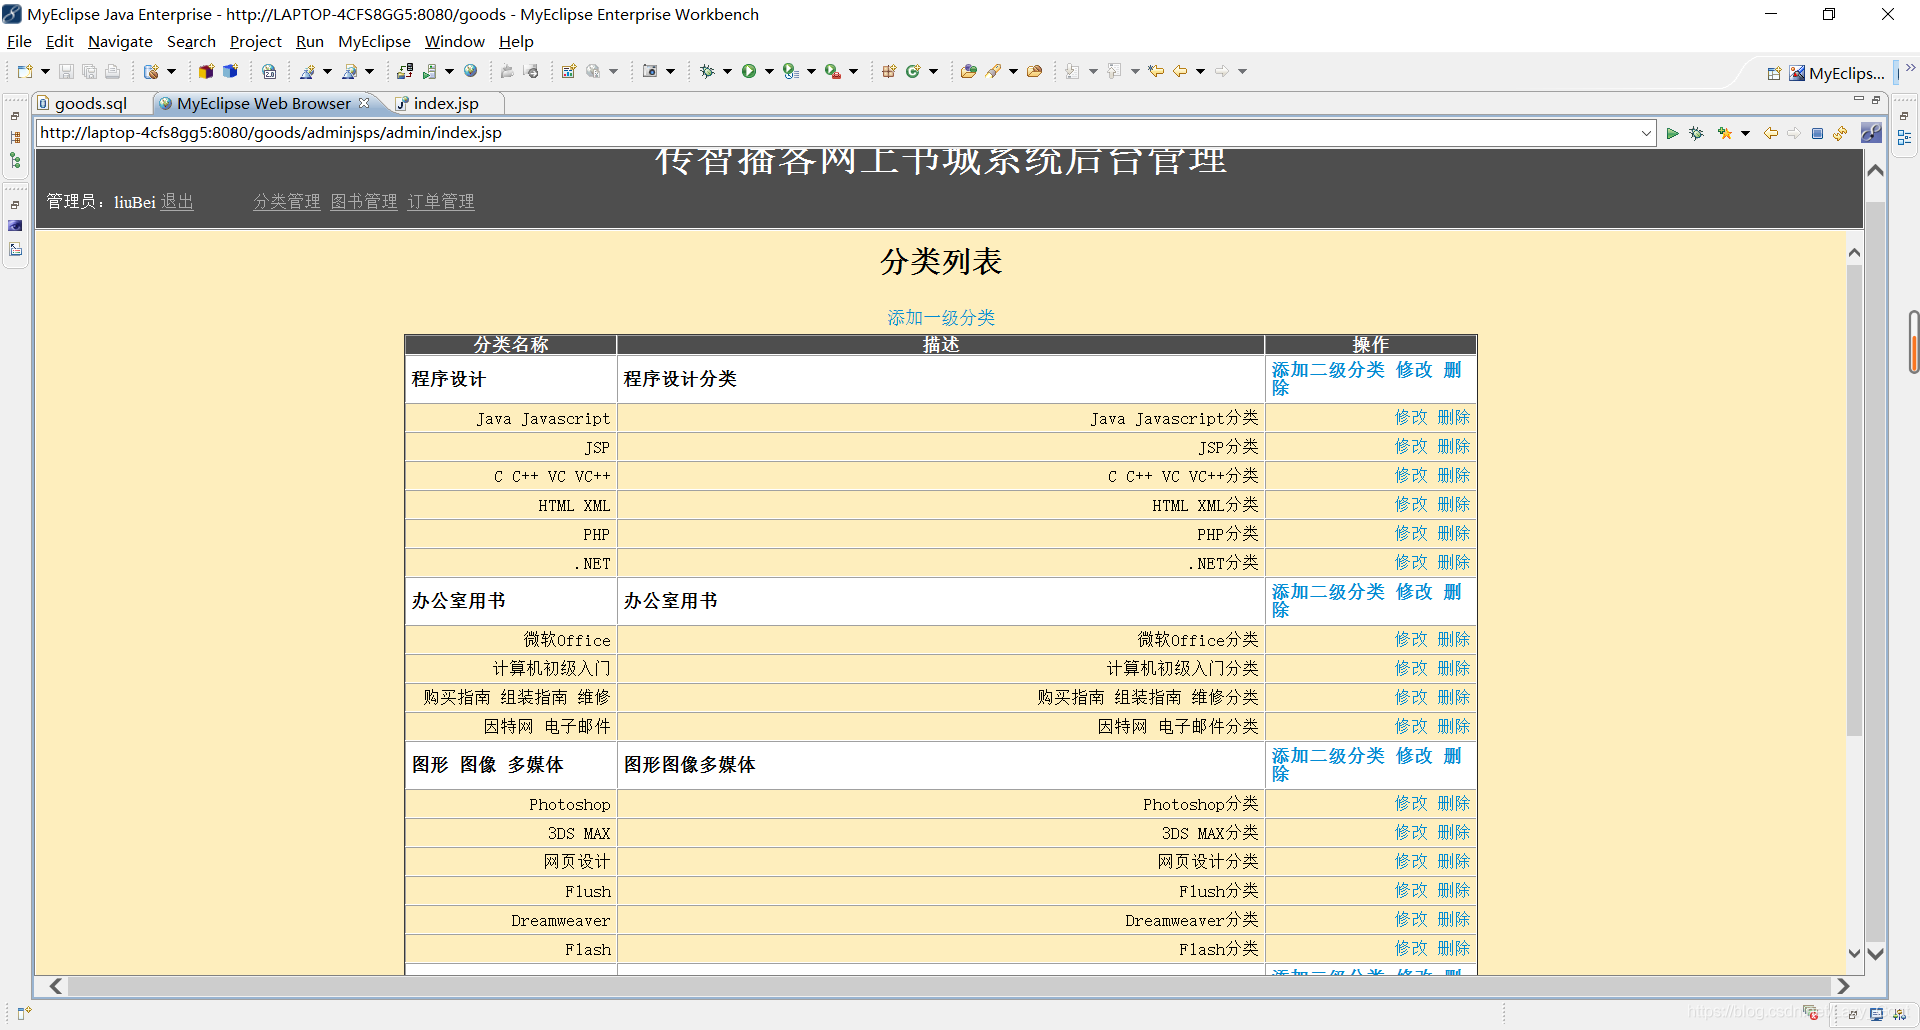Click the bottom horizontal scrollbar right arrow
The image size is (1920, 1030).
click(x=1843, y=987)
